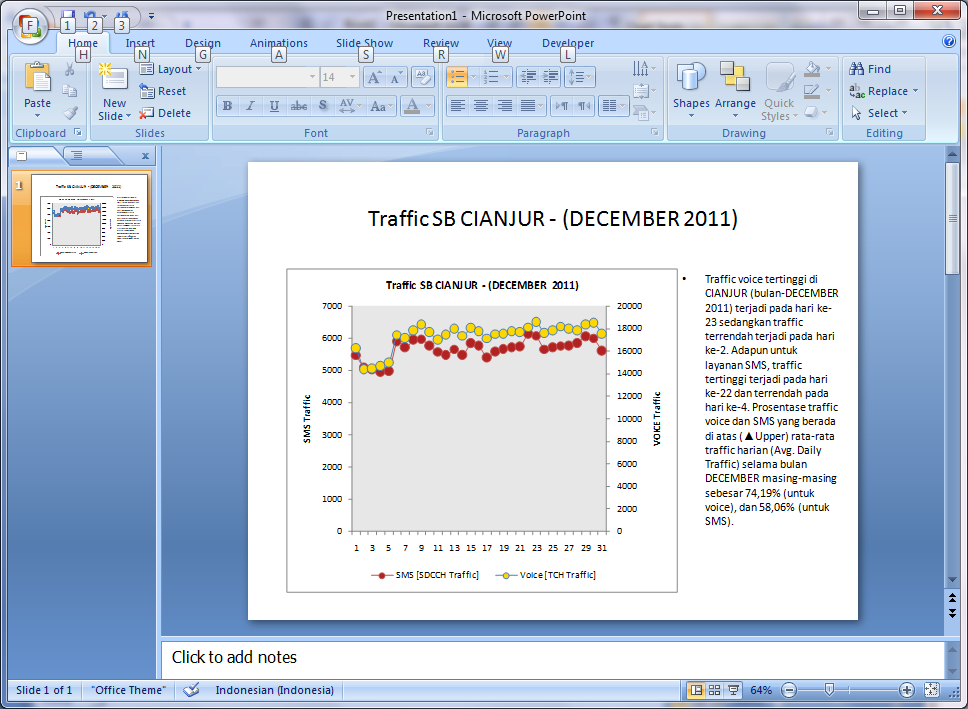Viewport: 968px width, 709px height.
Task: Open Shape Outline pen icon
Action: click(812, 91)
